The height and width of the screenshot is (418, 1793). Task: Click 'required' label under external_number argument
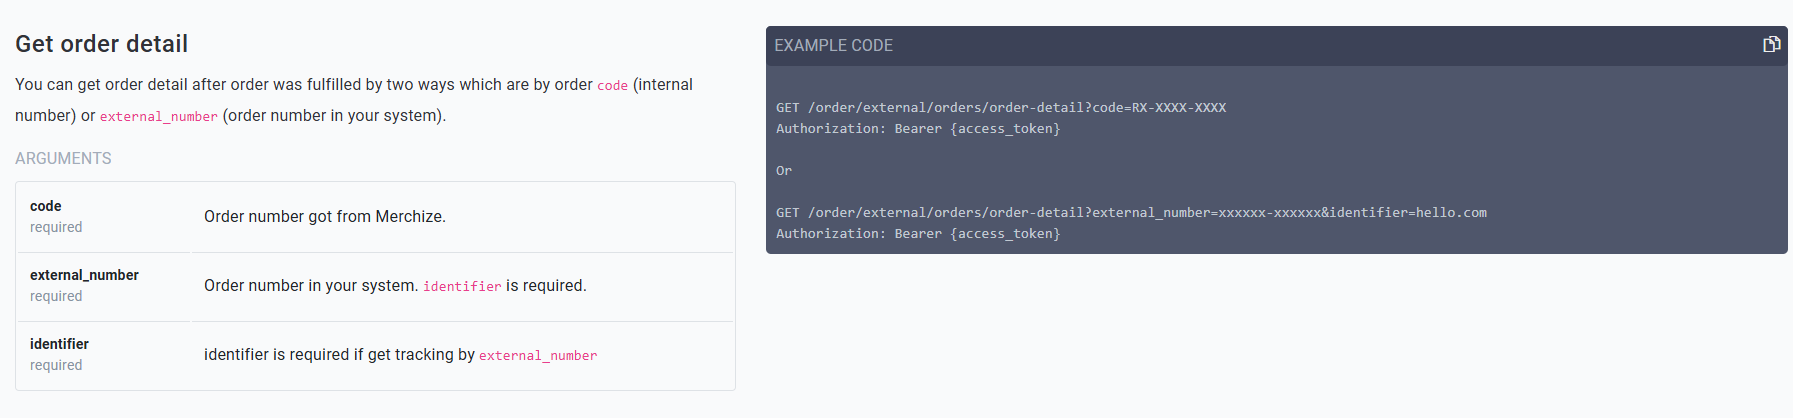pos(56,296)
